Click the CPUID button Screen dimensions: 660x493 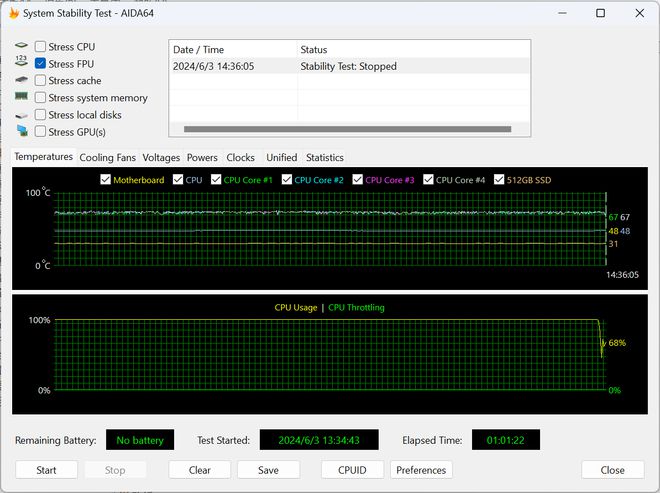[352, 470]
